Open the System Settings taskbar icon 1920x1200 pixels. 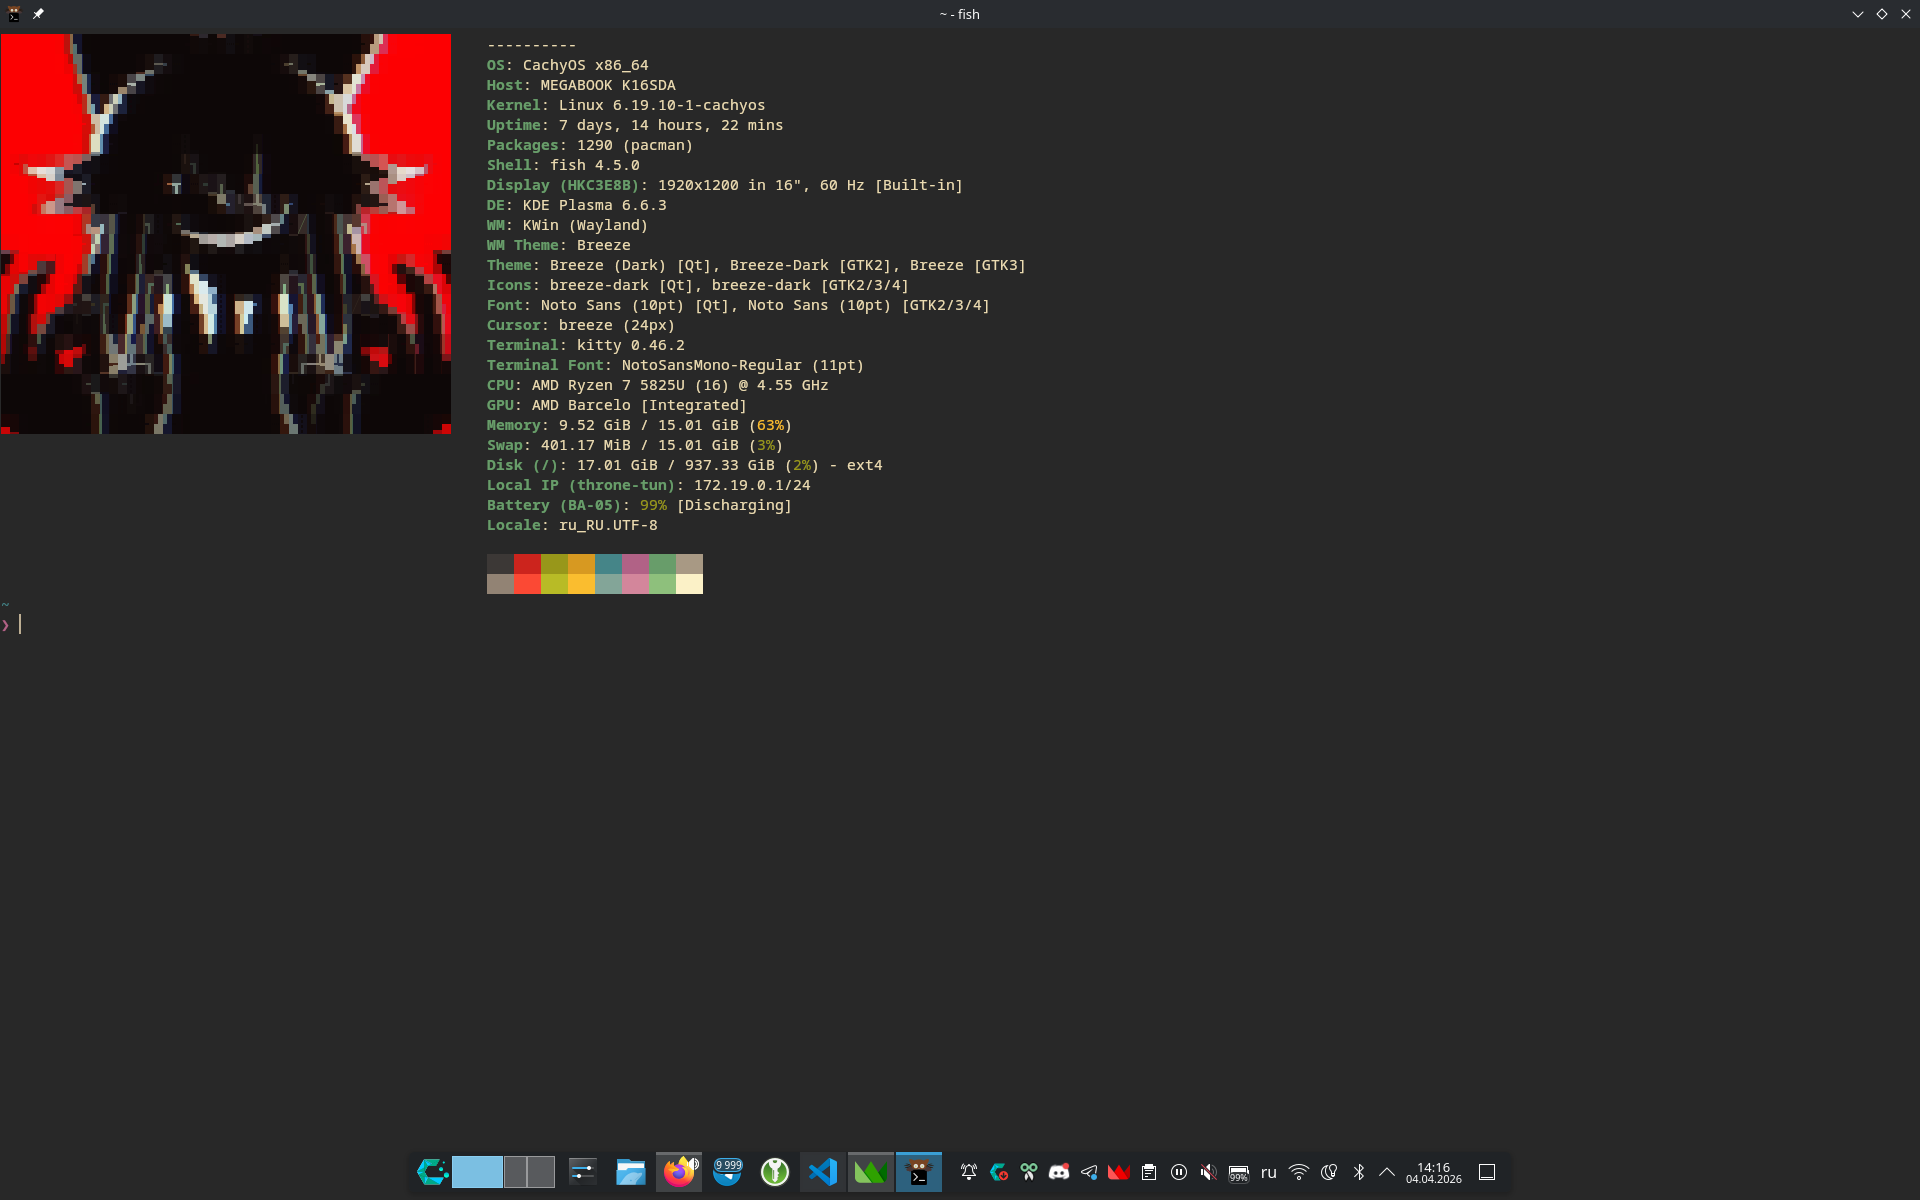(582, 1172)
